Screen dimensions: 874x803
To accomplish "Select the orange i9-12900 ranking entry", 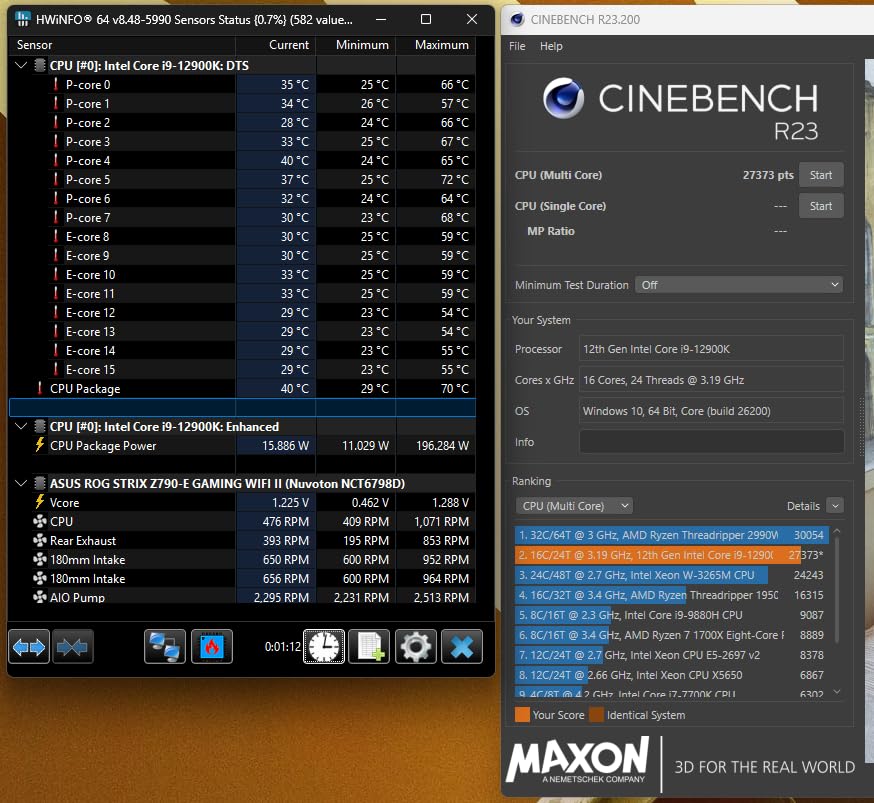I will coord(671,555).
